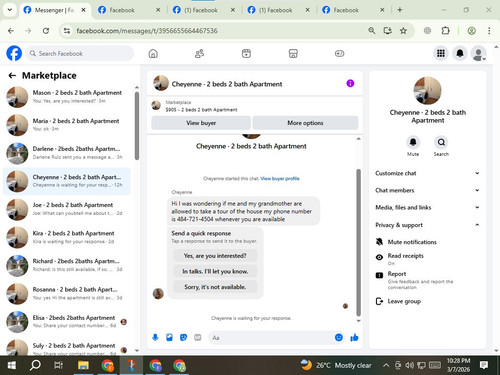The height and width of the screenshot is (375, 500).
Task: Open Mason's 2 beds 2 bath conversation
Action: (67, 97)
